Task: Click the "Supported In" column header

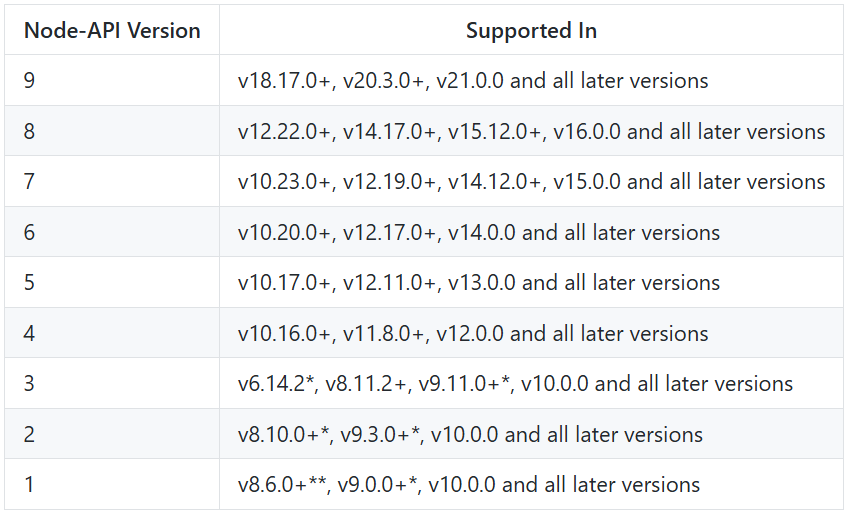Action: 531,30
